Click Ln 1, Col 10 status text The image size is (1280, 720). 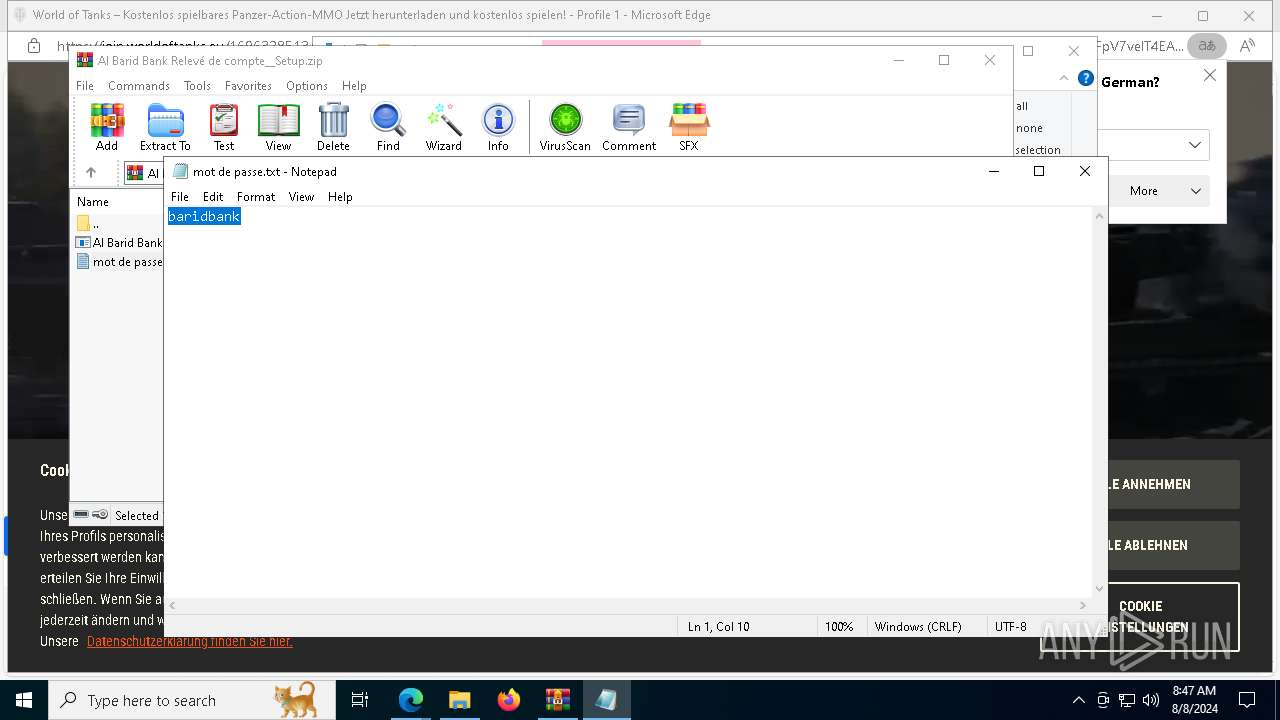pos(718,627)
